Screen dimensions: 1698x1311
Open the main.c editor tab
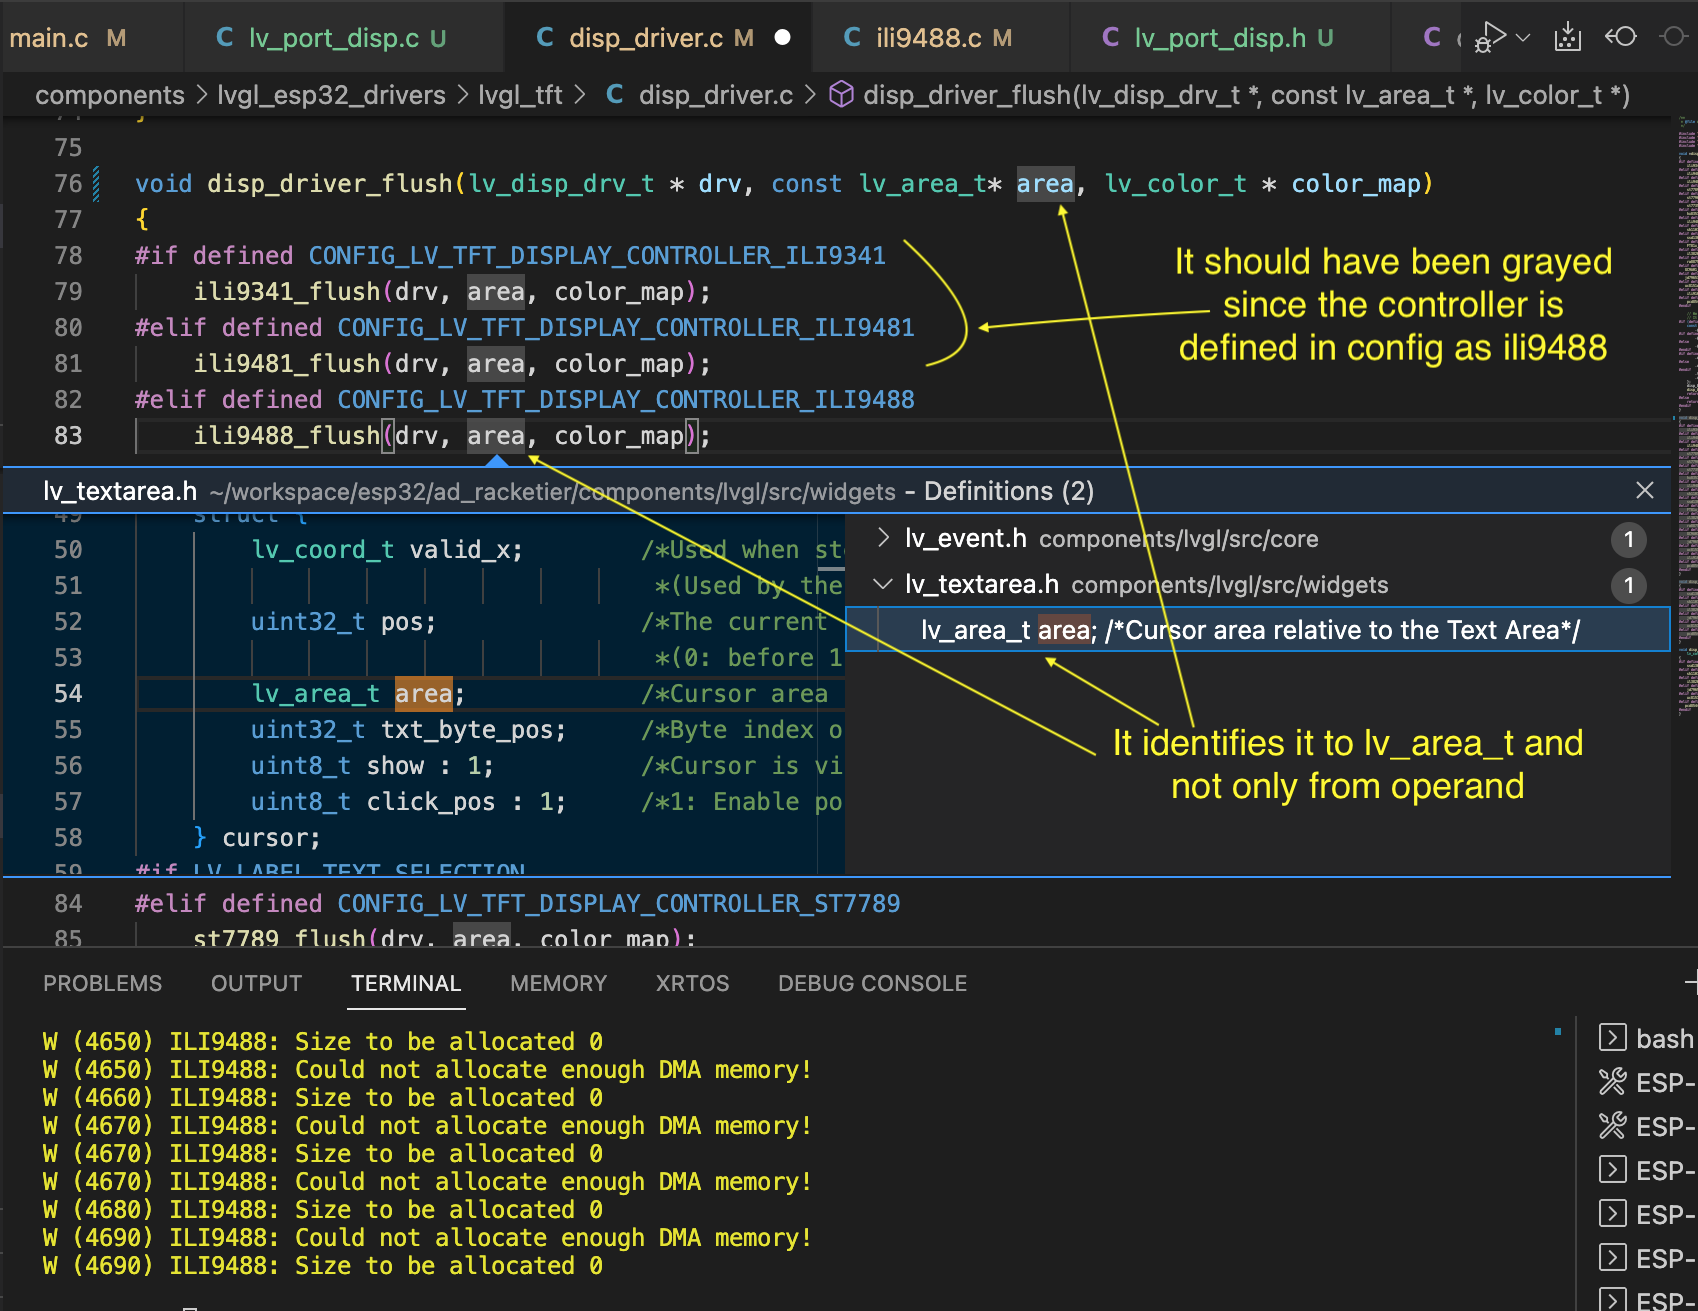tap(68, 38)
